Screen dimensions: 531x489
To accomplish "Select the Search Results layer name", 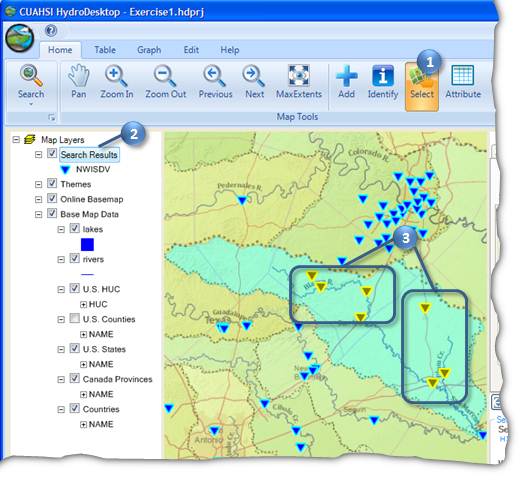I will 89,155.
